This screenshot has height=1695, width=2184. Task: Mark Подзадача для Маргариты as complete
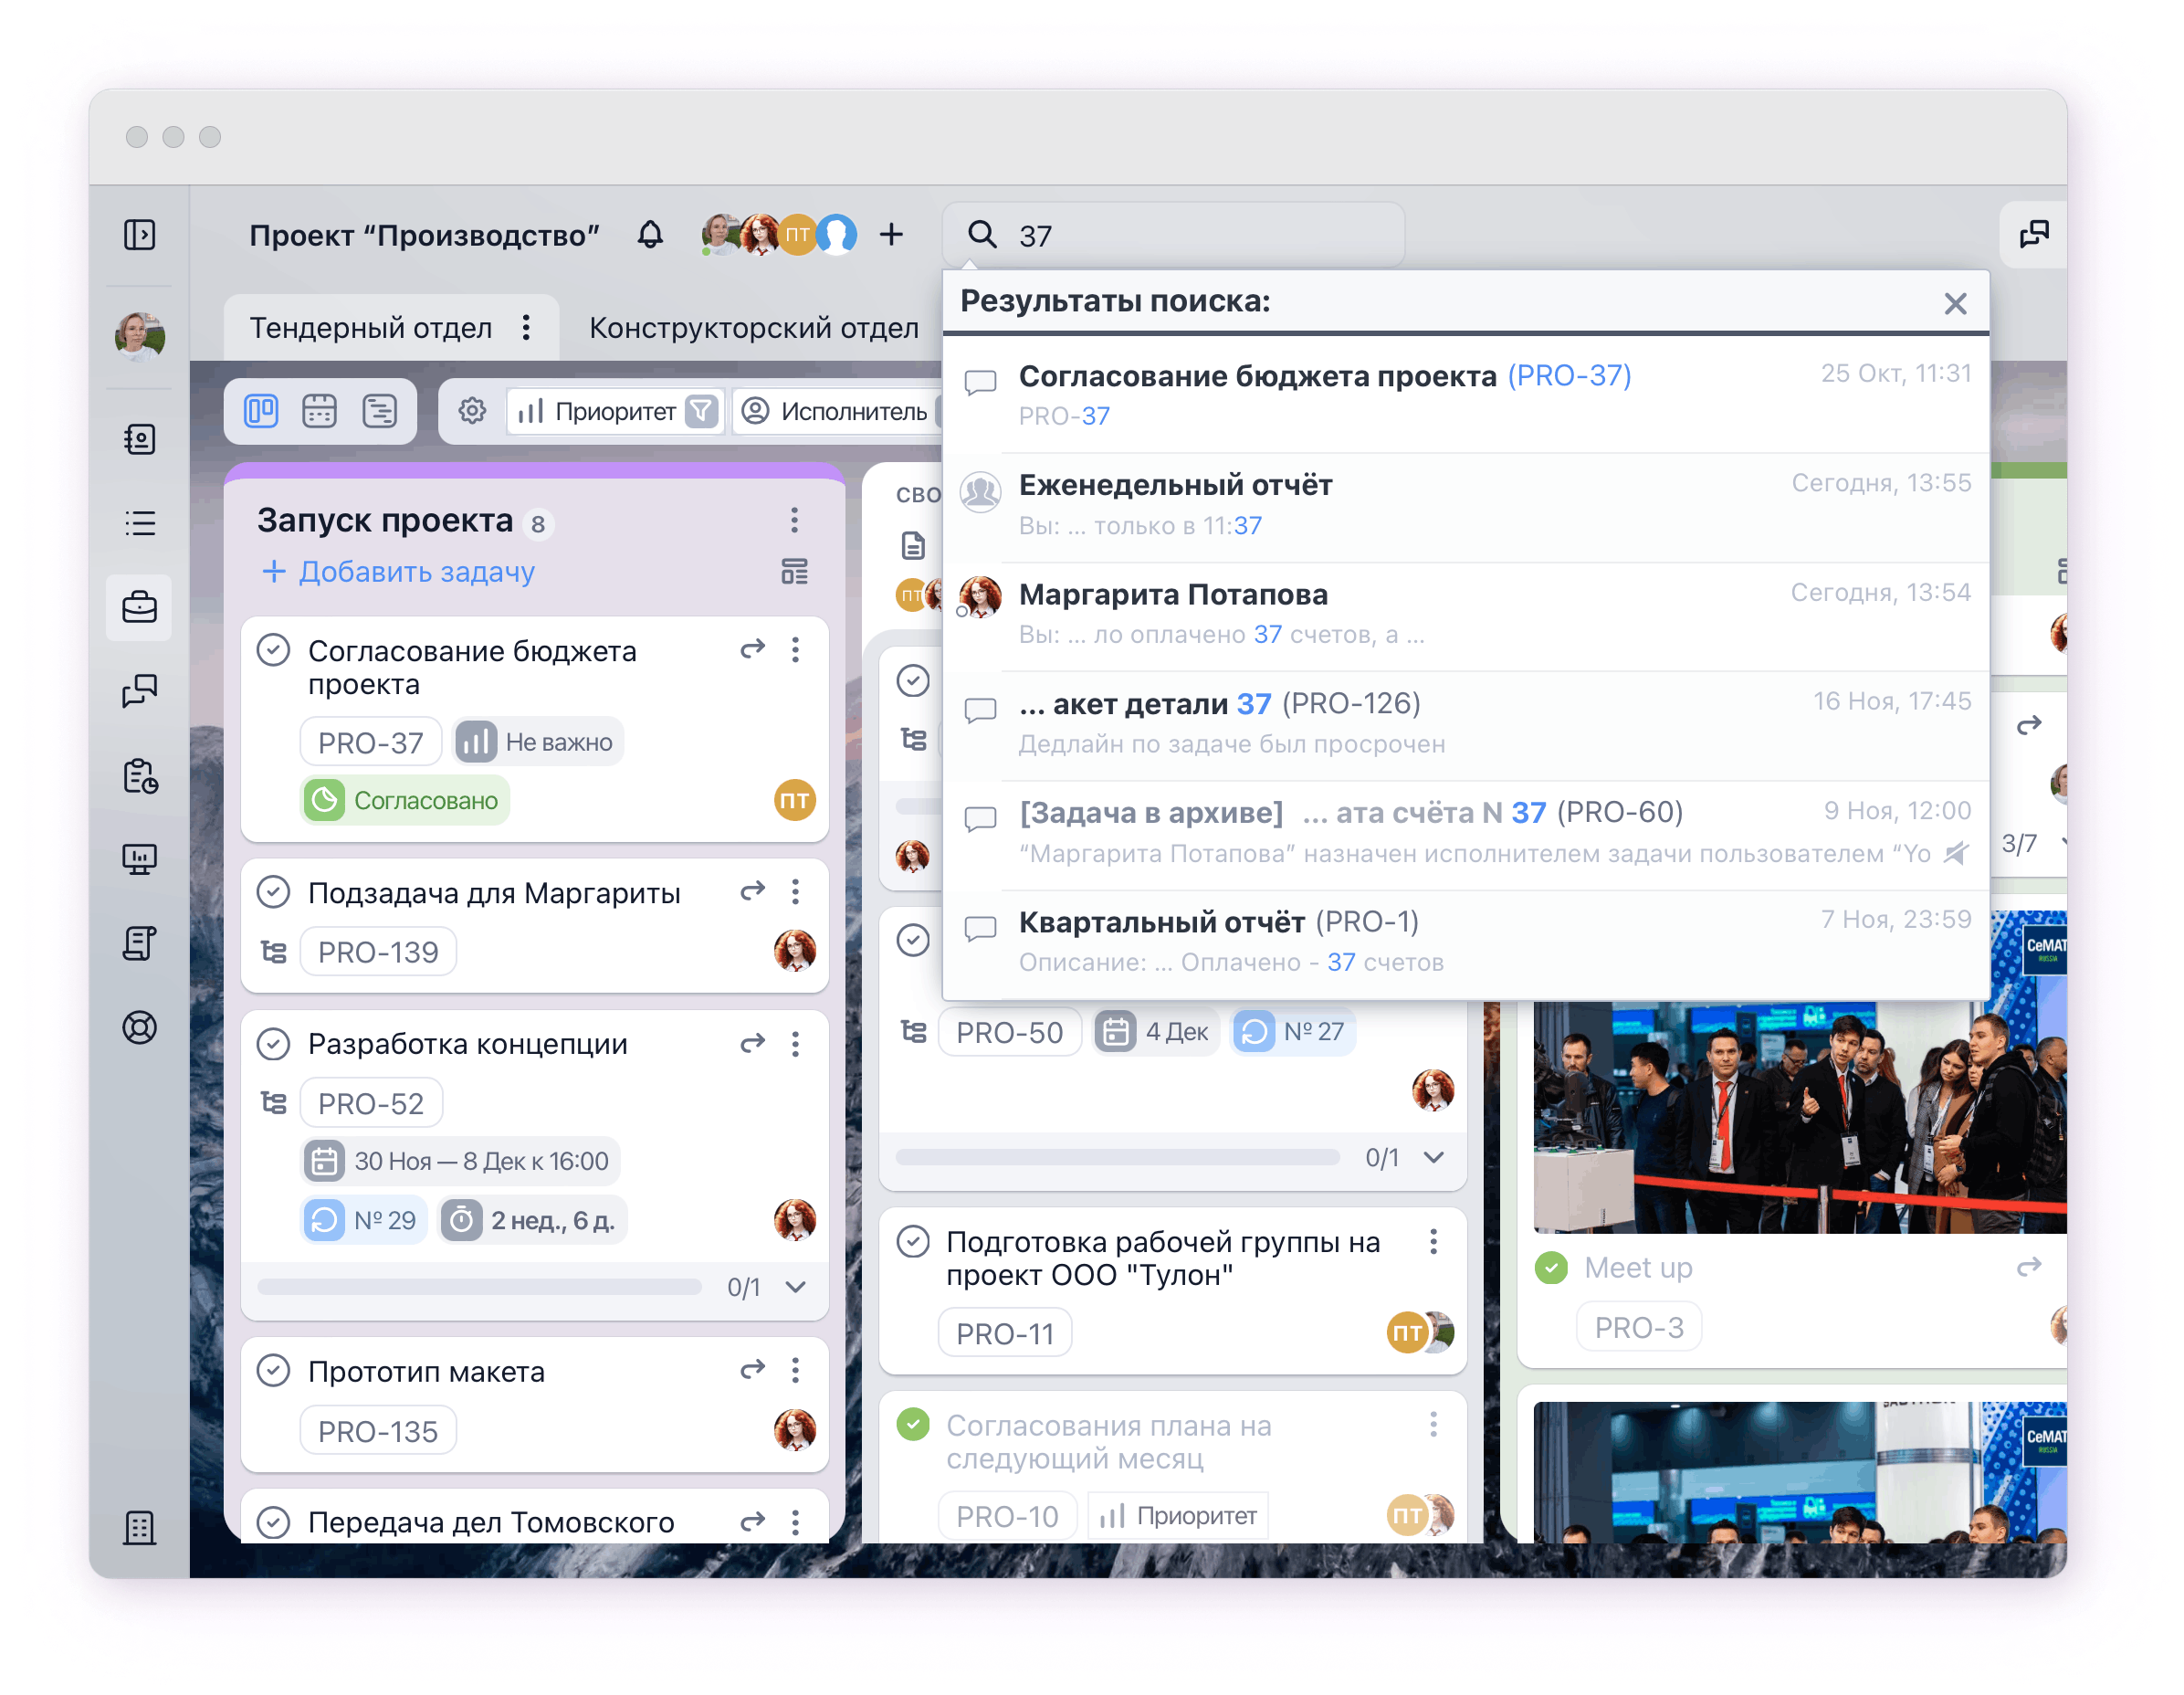point(273,892)
